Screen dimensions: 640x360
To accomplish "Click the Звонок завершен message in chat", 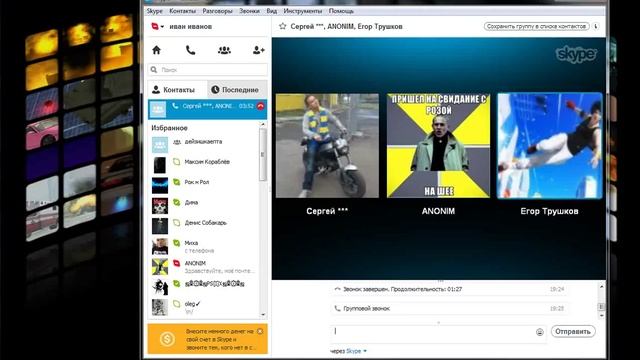I will click(x=402, y=289).
